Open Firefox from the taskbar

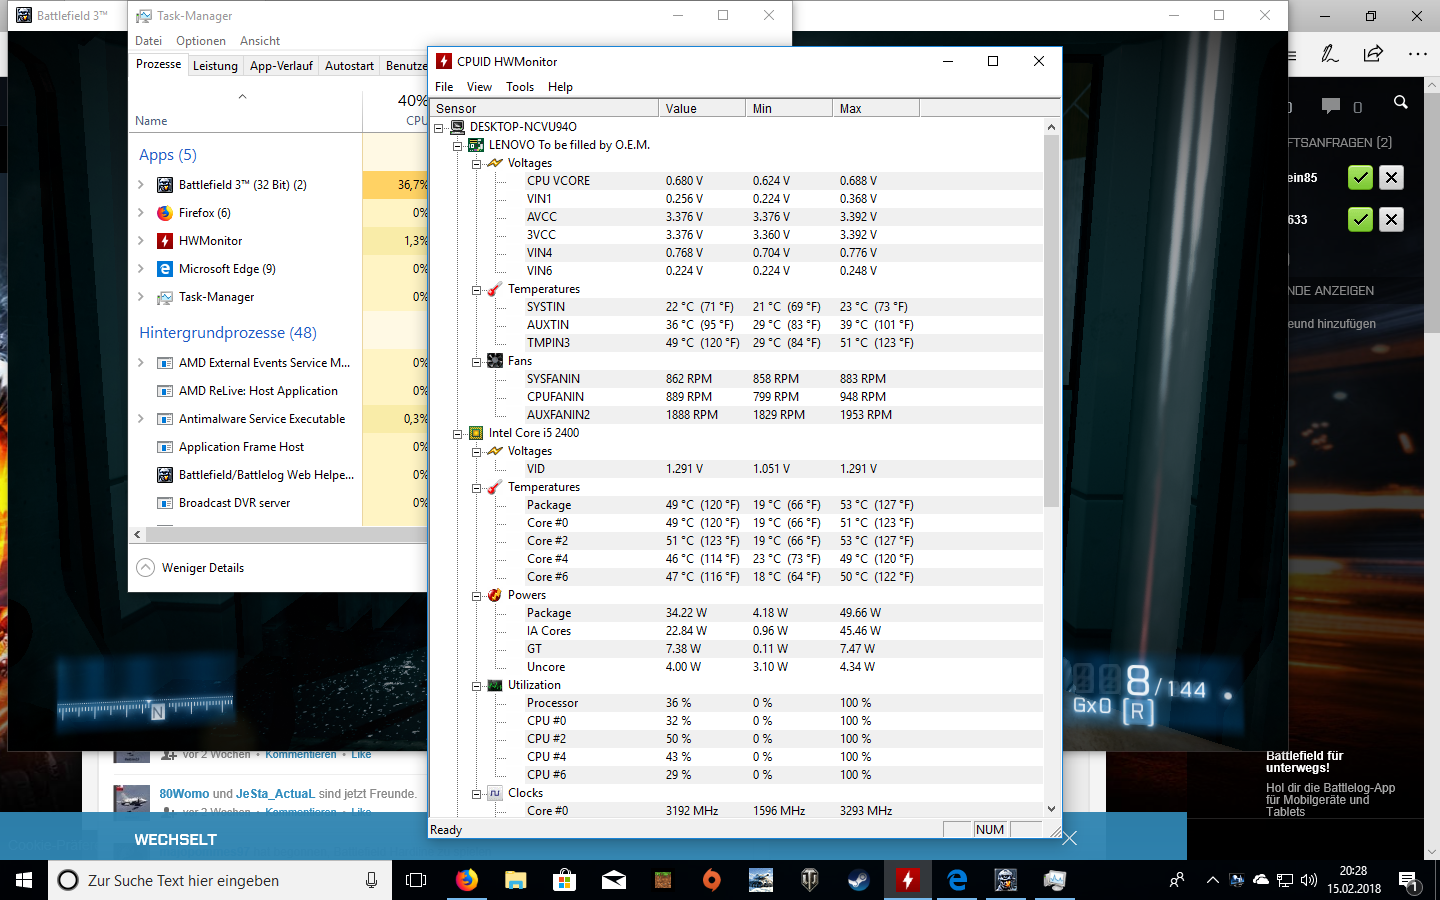point(467,880)
